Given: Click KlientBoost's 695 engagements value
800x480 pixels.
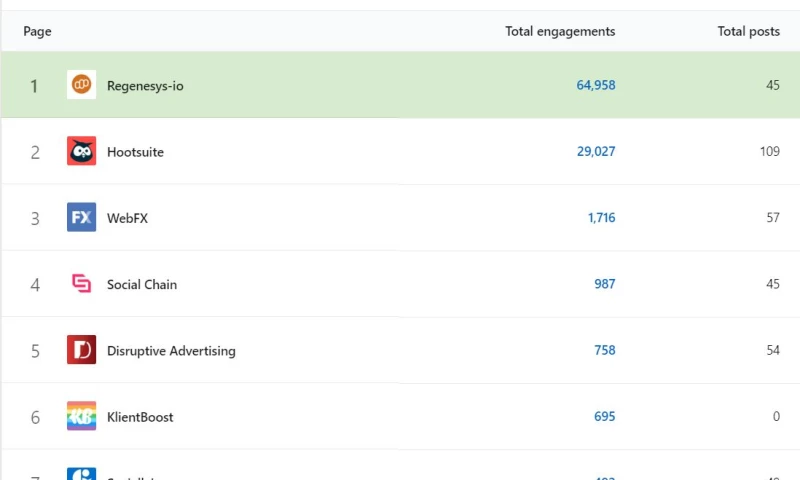Looking at the screenshot, I should click(605, 417).
